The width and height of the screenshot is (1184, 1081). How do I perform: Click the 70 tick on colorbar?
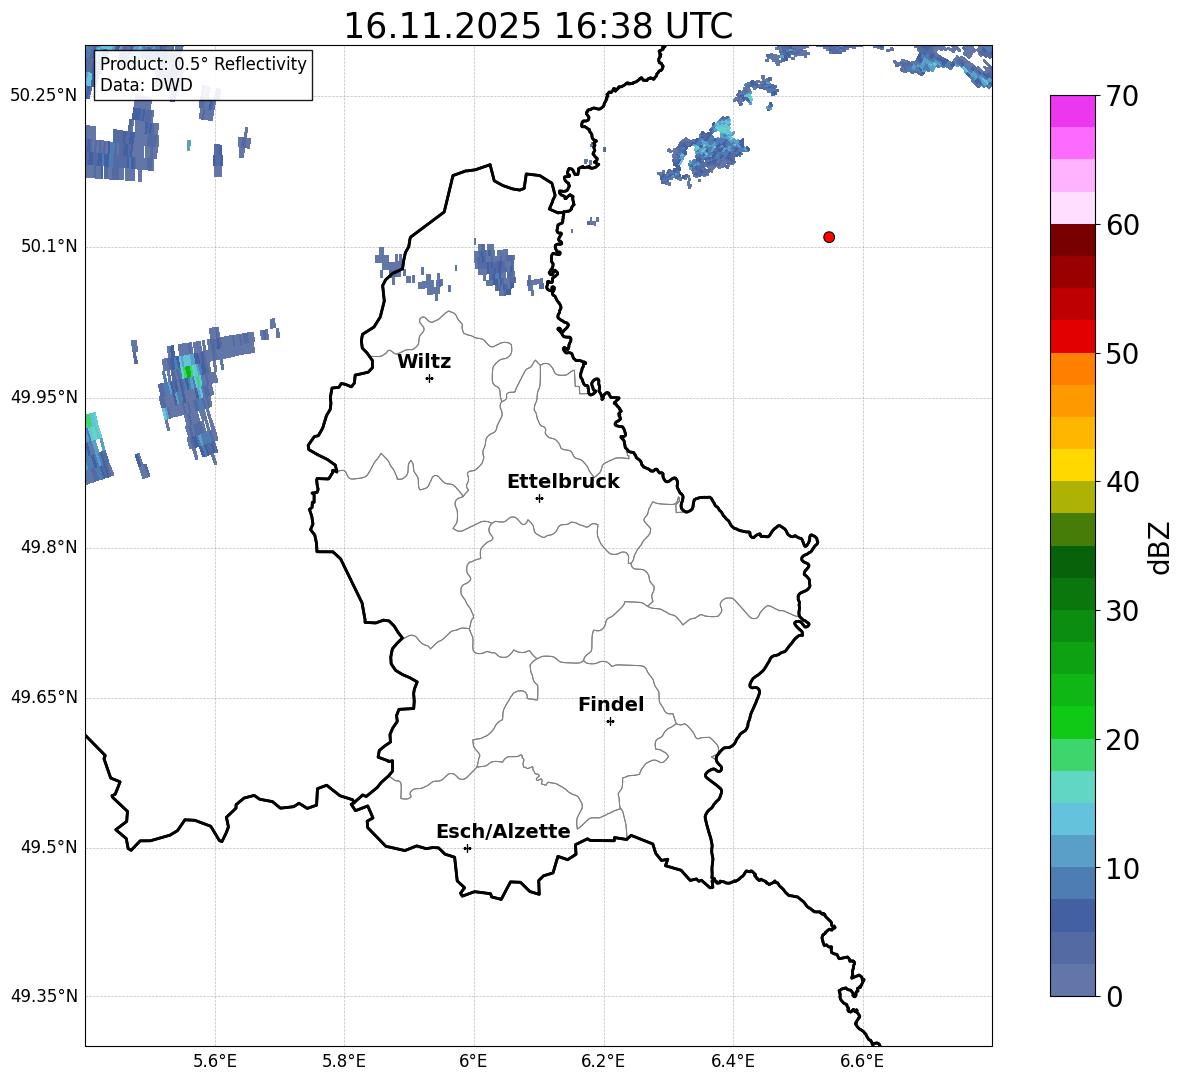pyautogui.click(x=1122, y=96)
